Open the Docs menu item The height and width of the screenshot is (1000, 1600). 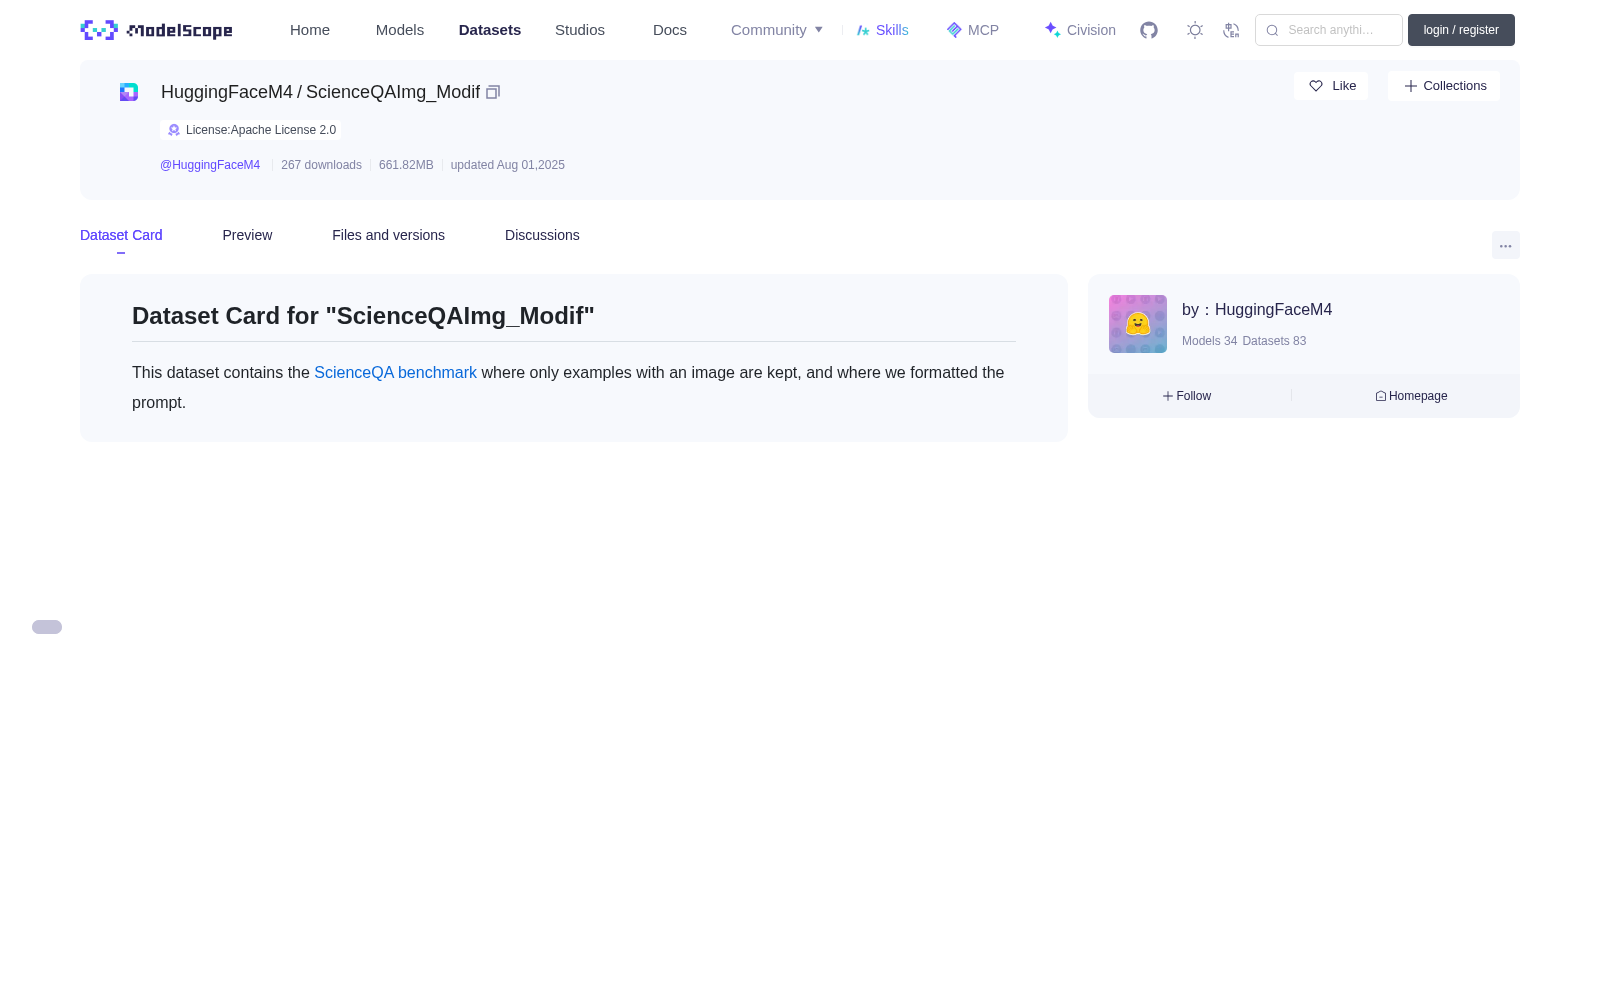pyautogui.click(x=670, y=30)
